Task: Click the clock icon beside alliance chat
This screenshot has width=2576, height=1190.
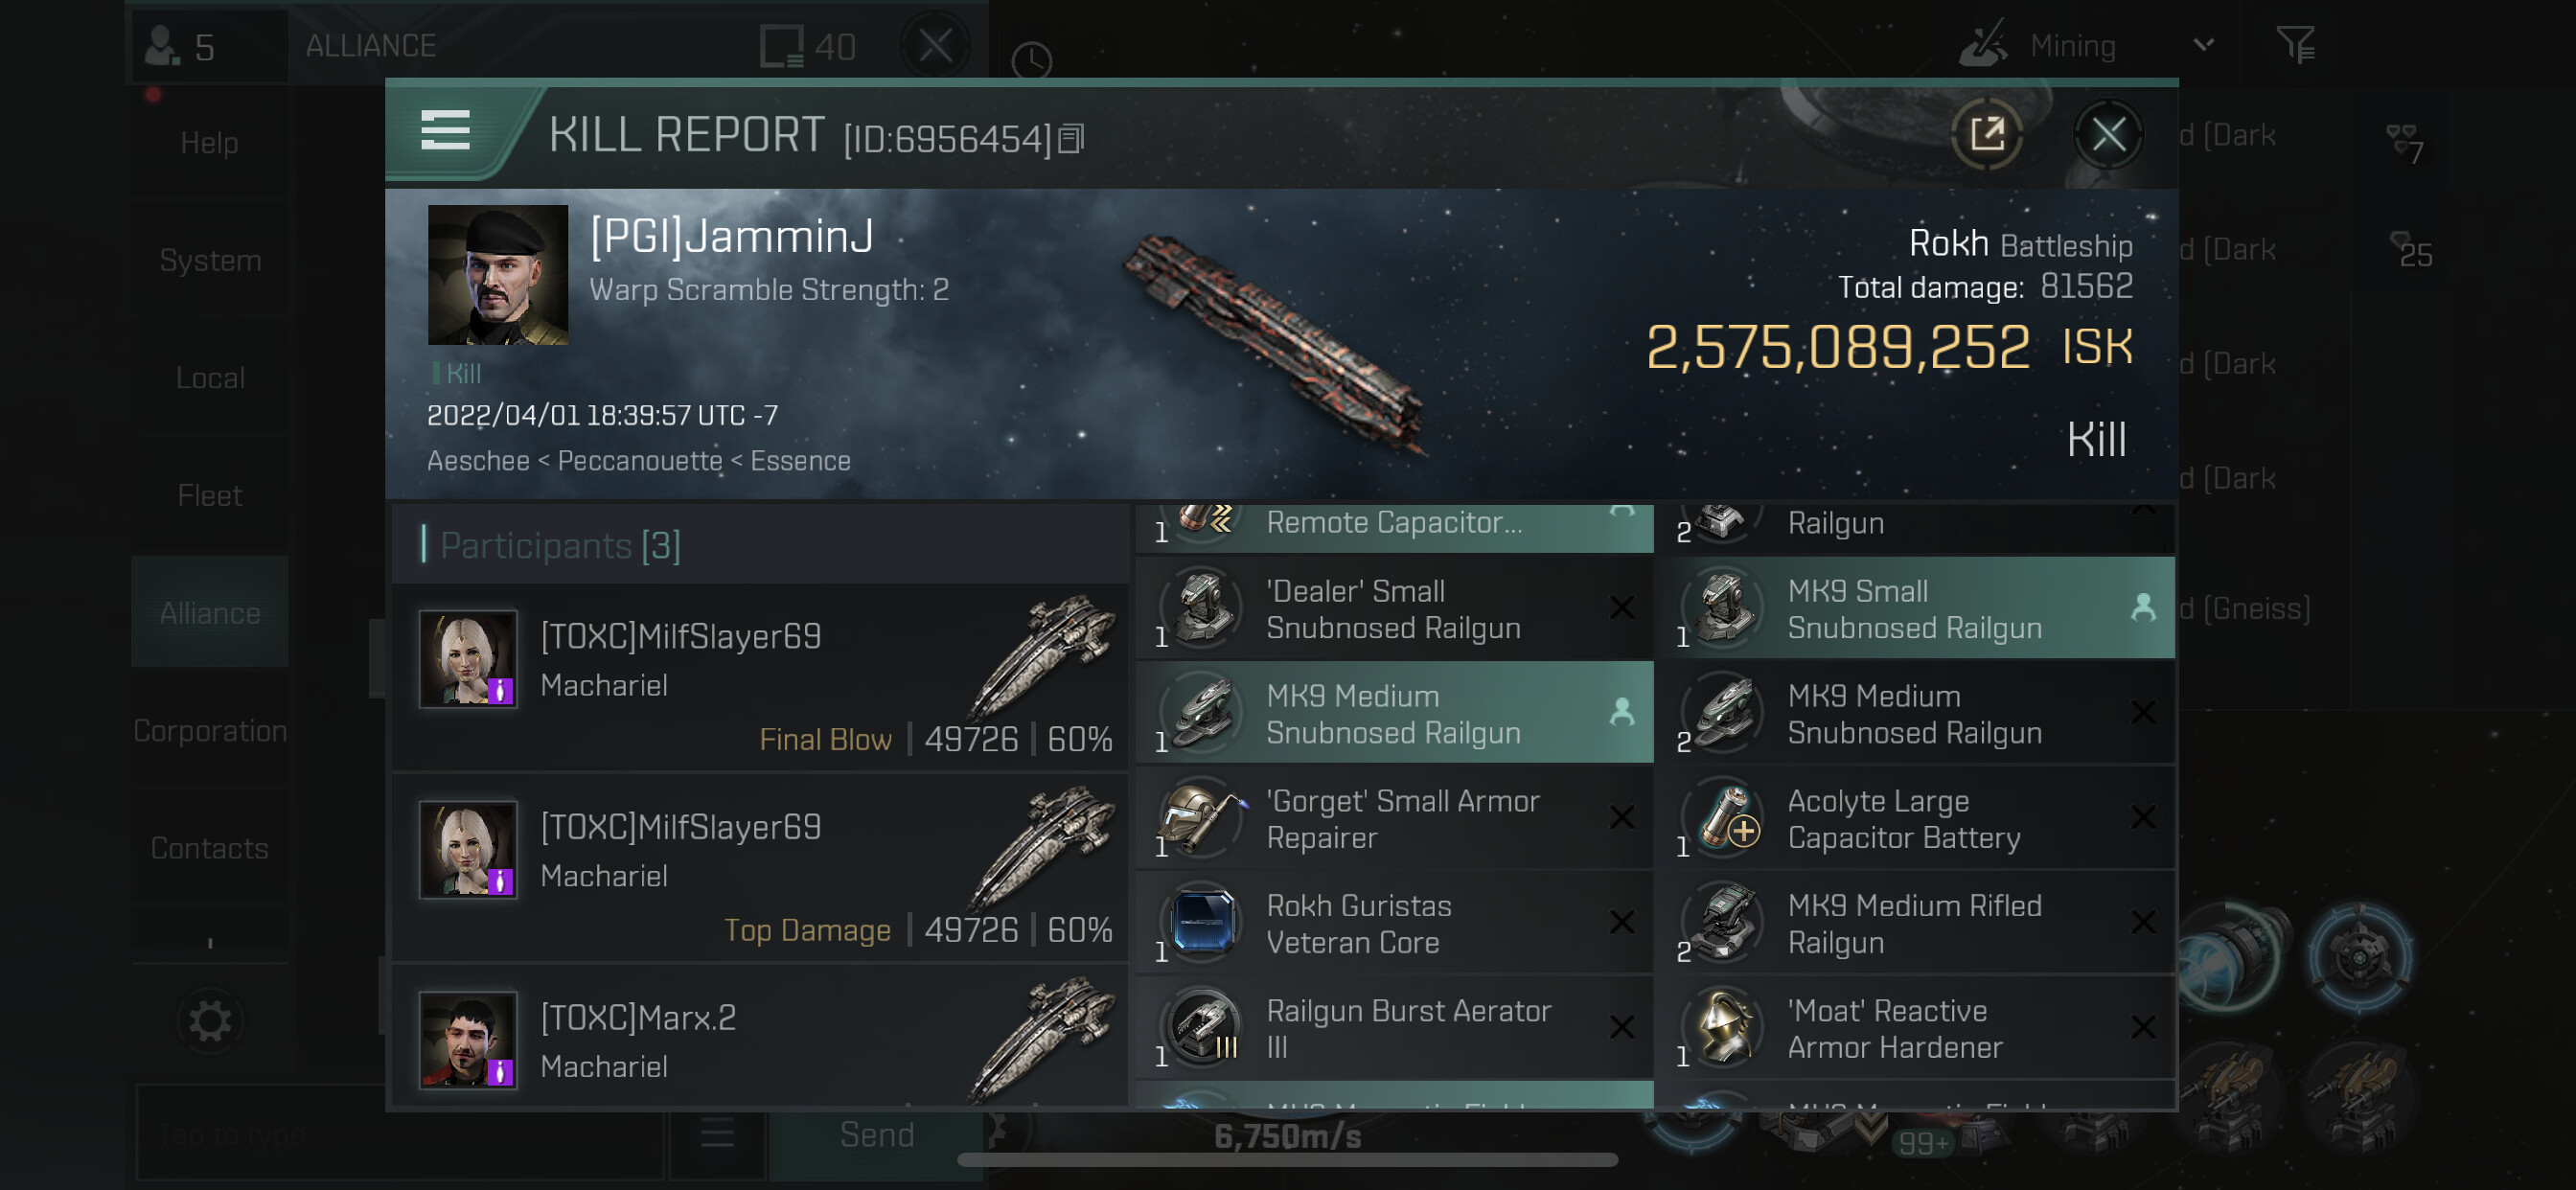Action: click(x=1031, y=60)
